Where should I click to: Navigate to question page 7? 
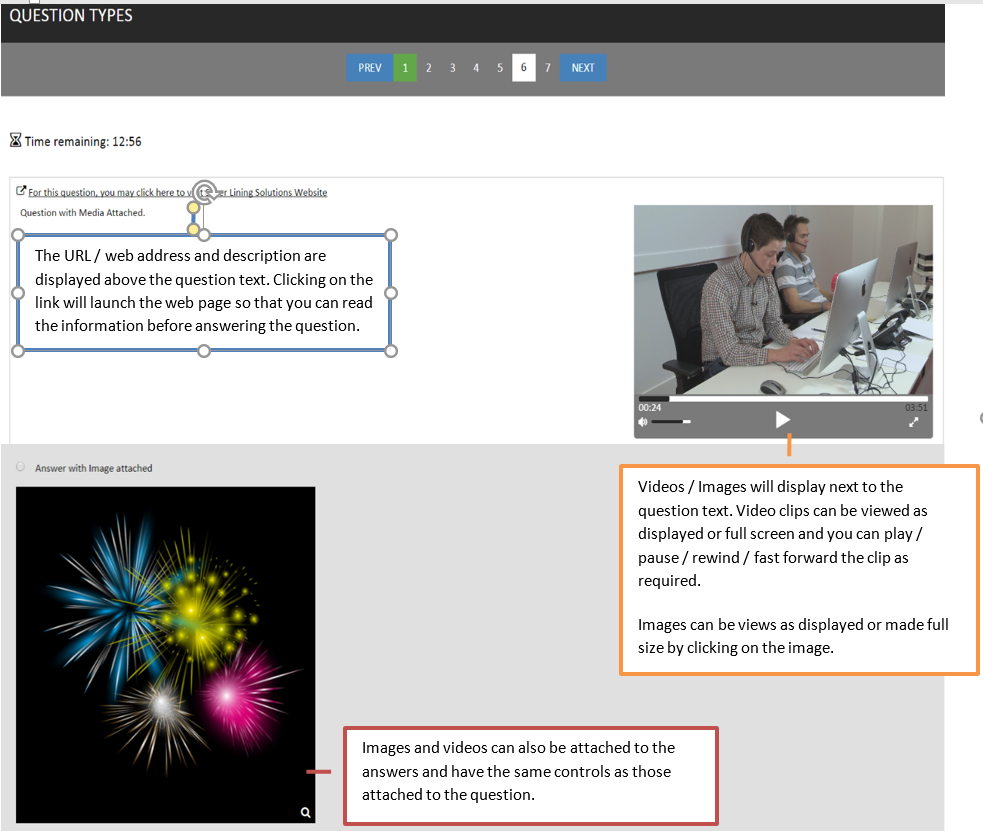[547, 68]
